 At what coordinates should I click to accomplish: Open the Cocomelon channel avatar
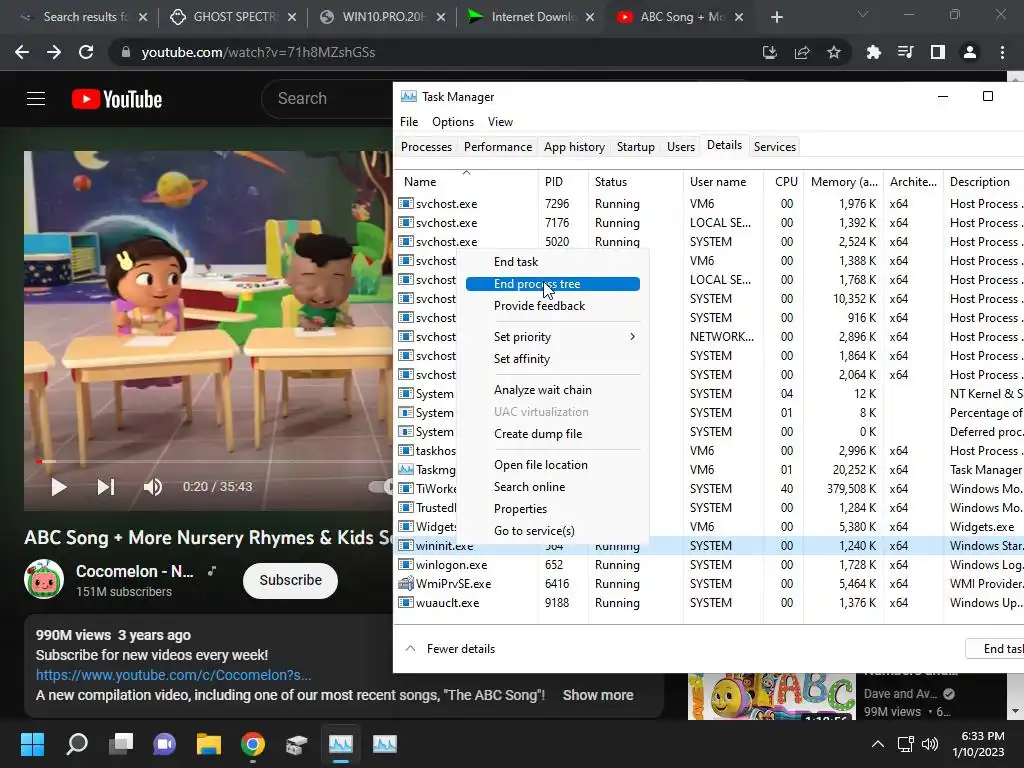pyautogui.click(x=44, y=579)
